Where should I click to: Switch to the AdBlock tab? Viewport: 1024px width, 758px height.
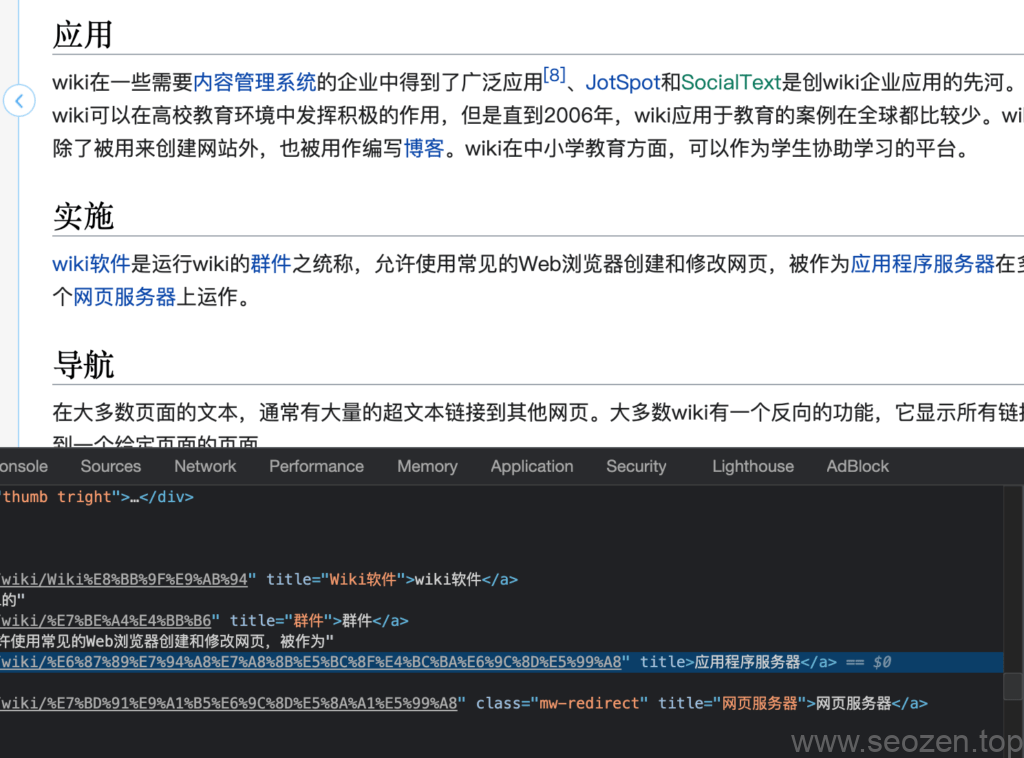(x=857, y=466)
